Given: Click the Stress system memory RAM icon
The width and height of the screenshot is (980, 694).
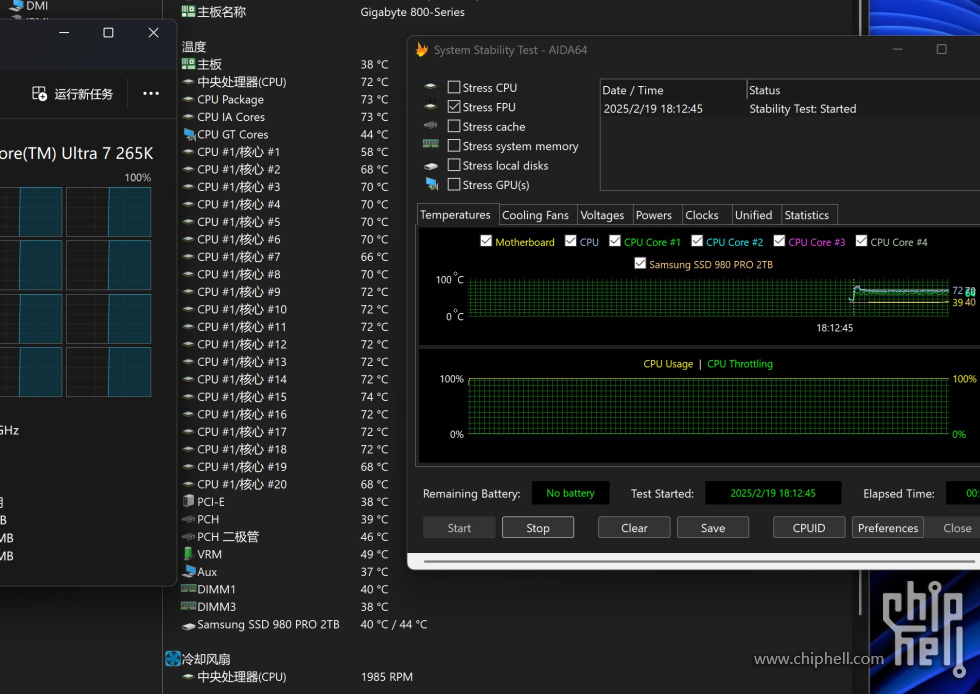Looking at the screenshot, I should pyautogui.click(x=431, y=144).
